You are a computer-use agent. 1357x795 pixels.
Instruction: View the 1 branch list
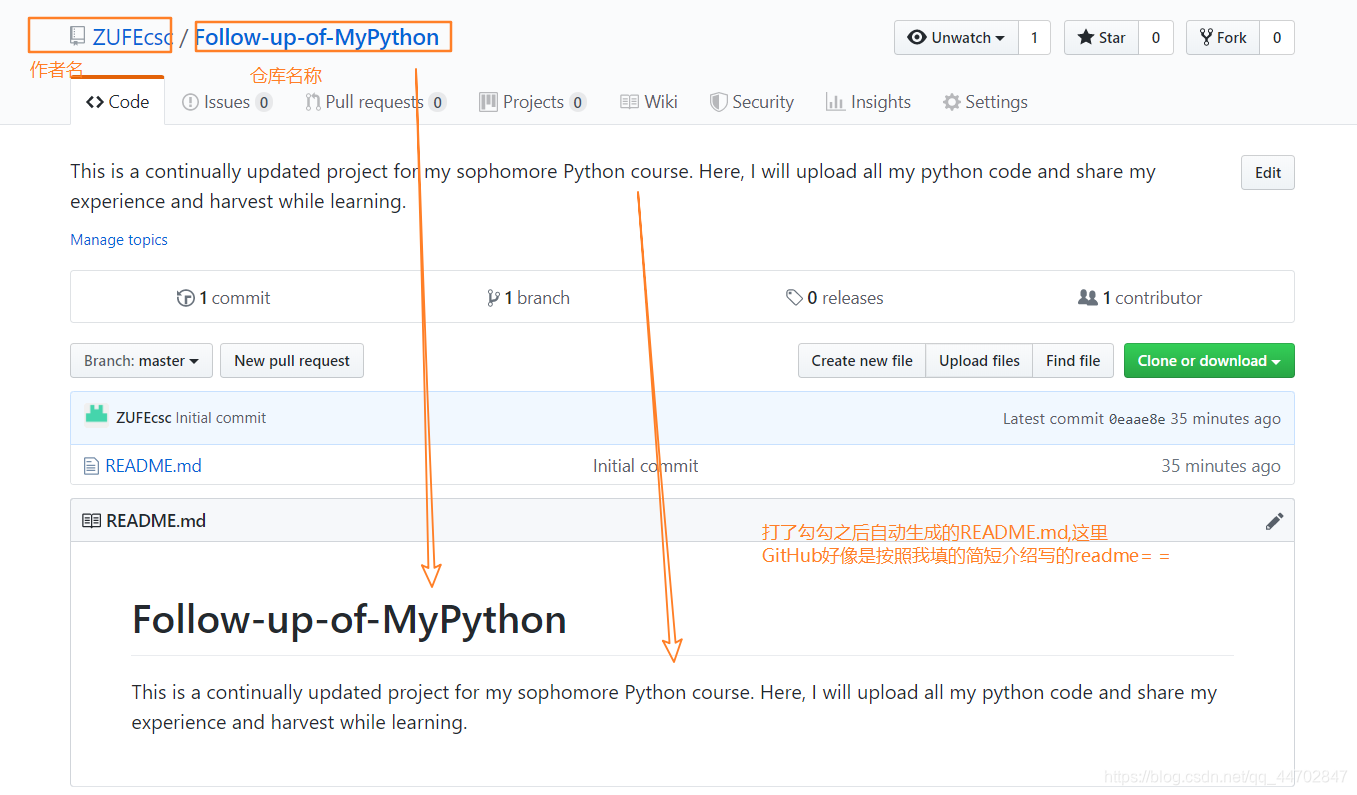point(528,298)
